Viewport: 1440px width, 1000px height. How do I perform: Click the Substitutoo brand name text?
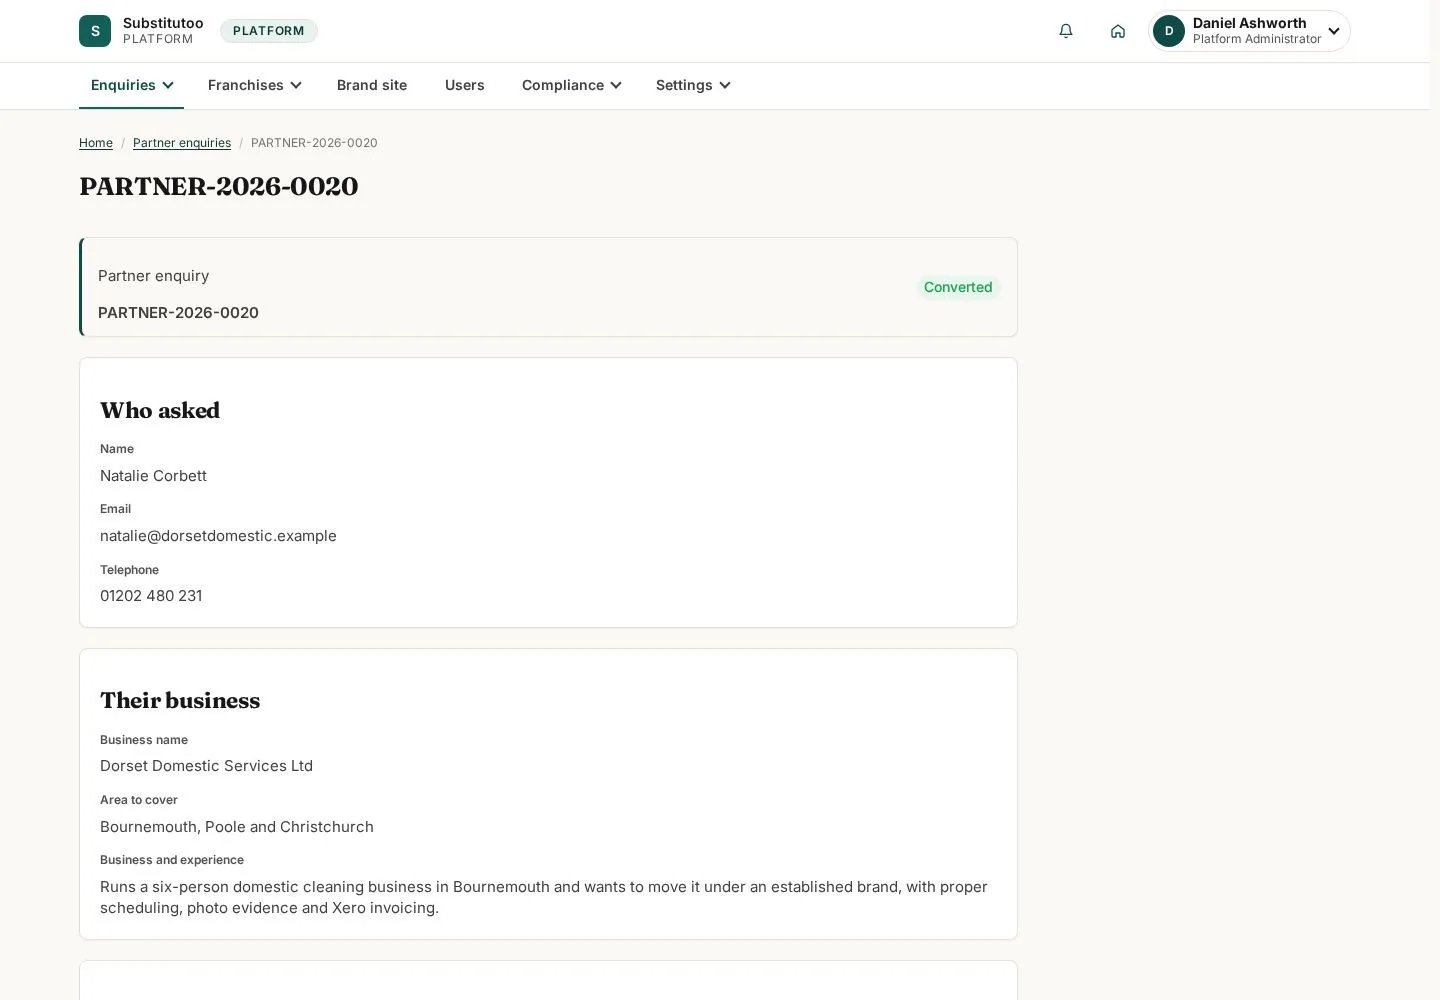pyautogui.click(x=163, y=23)
